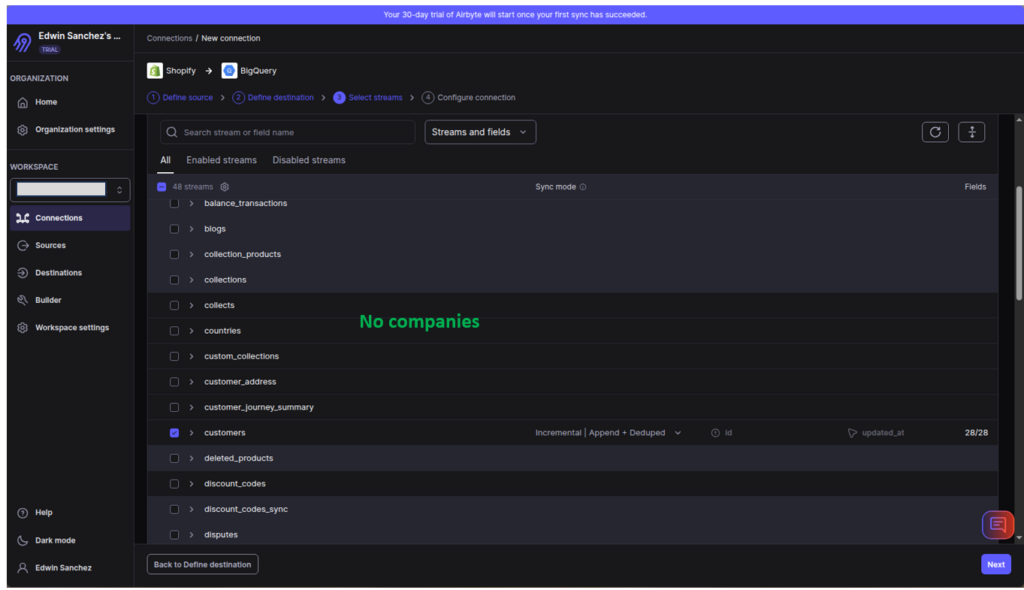Open the Connections breadcrumb link

[169, 38]
